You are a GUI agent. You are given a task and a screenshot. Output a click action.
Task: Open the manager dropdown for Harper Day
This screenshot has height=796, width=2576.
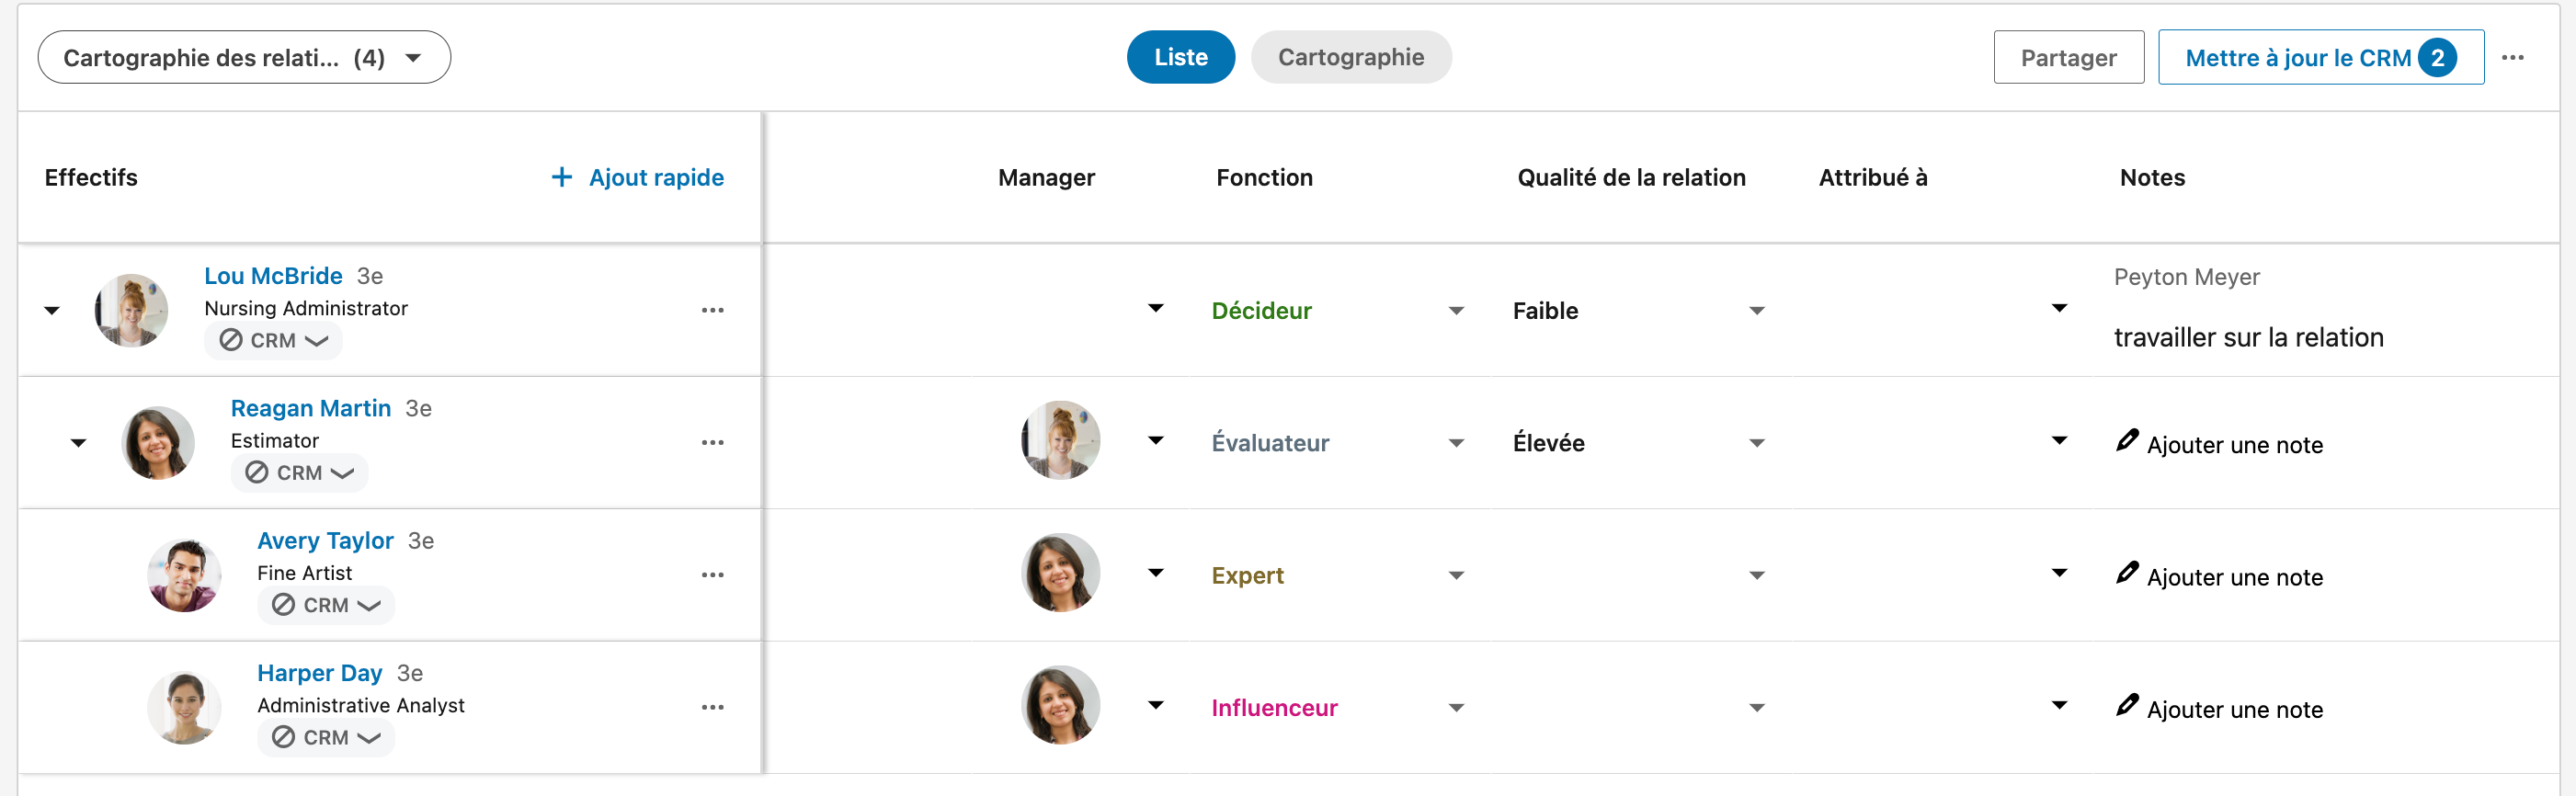(x=1155, y=706)
